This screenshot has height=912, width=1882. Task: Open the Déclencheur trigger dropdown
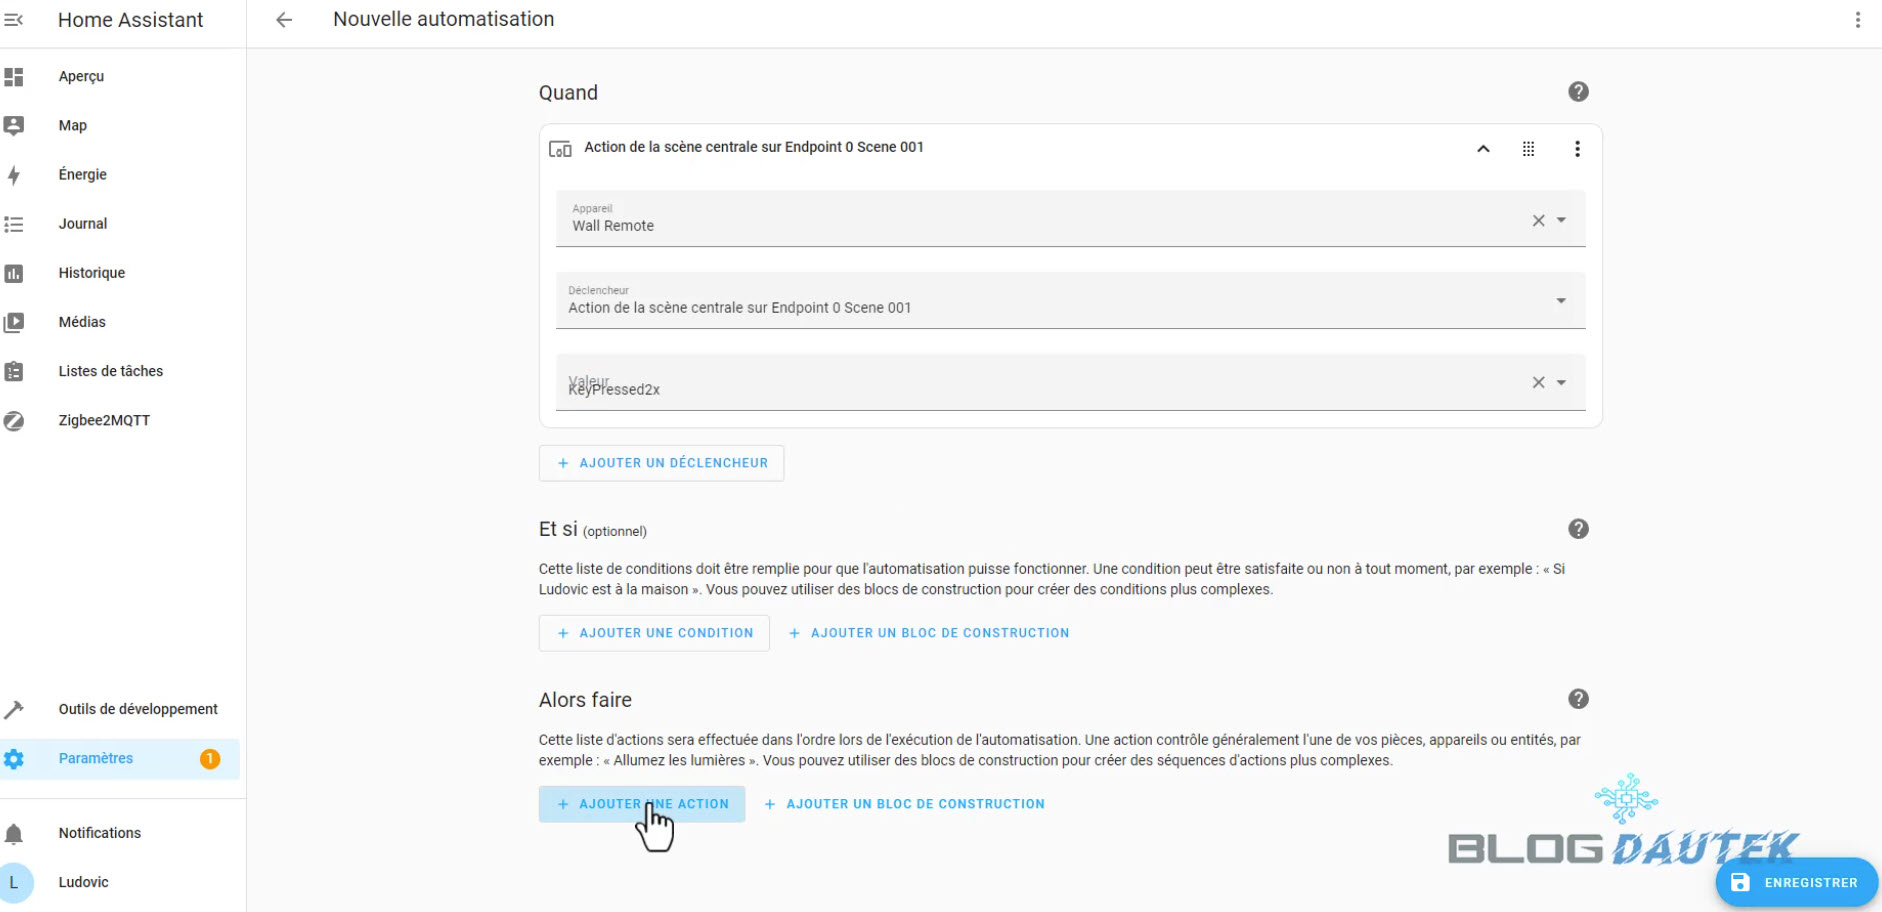pyautogui.click(x=1561, y=301)
